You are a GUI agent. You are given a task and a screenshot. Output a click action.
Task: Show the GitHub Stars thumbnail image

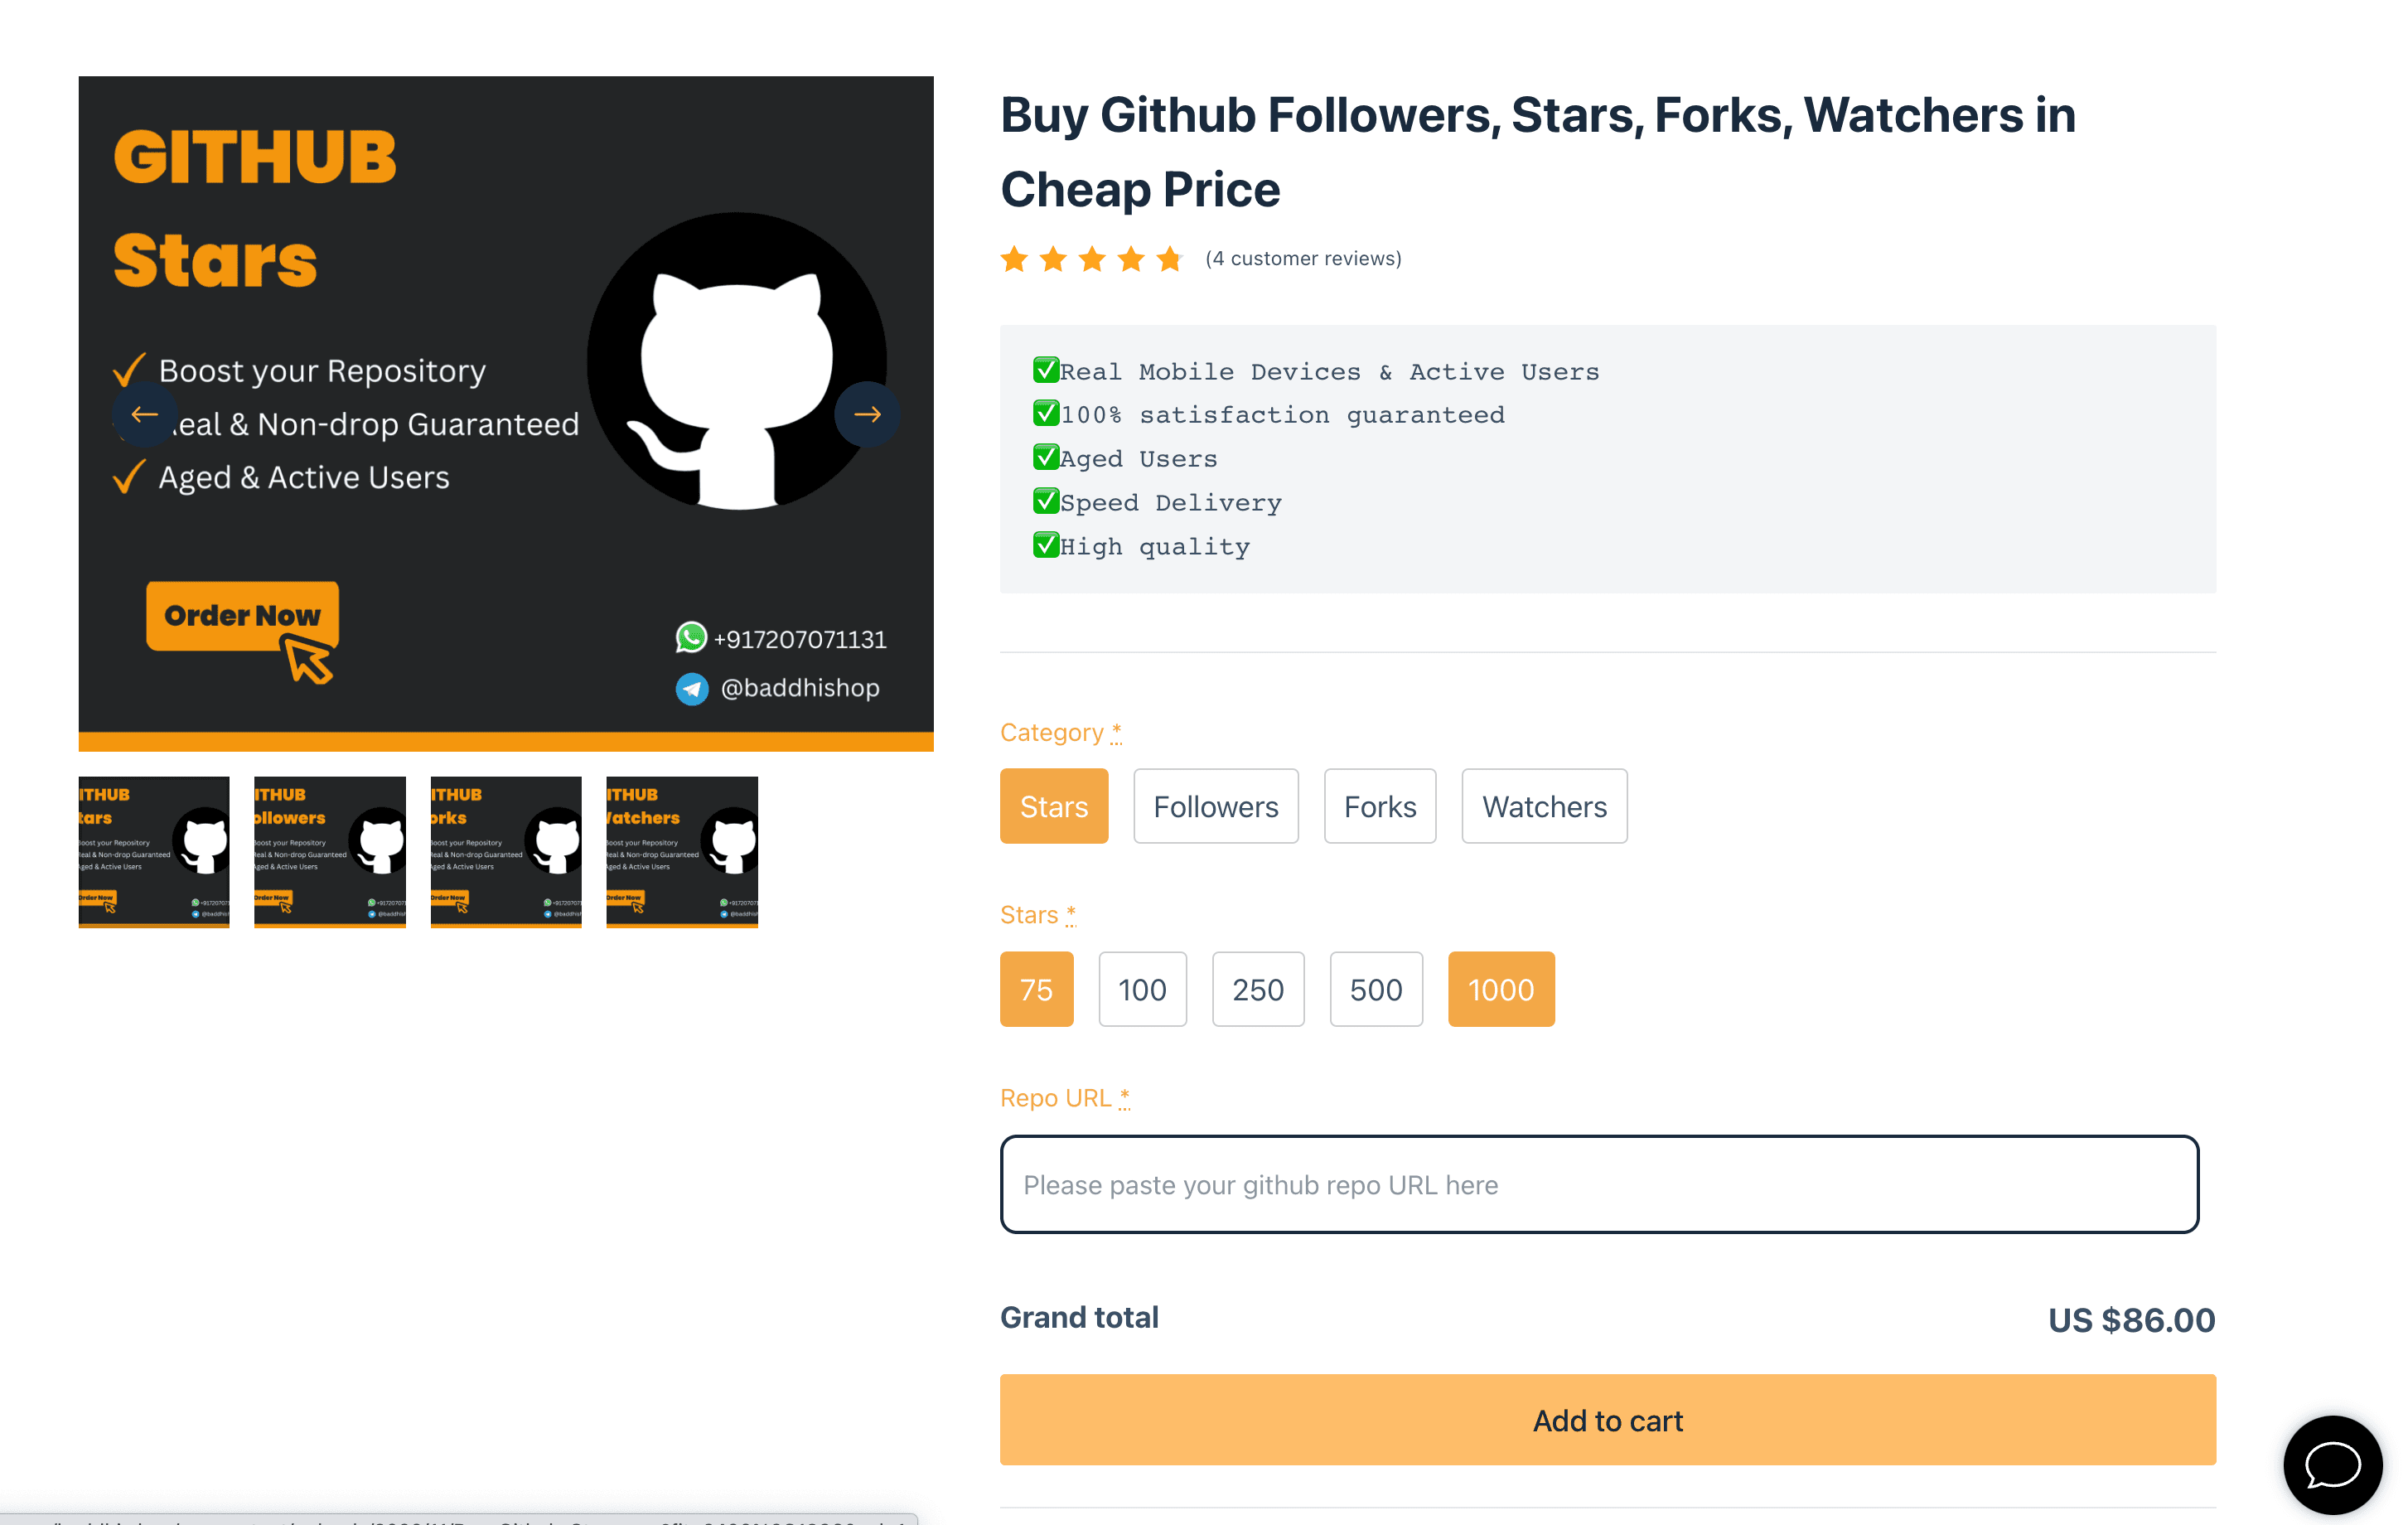pos(154,852)
